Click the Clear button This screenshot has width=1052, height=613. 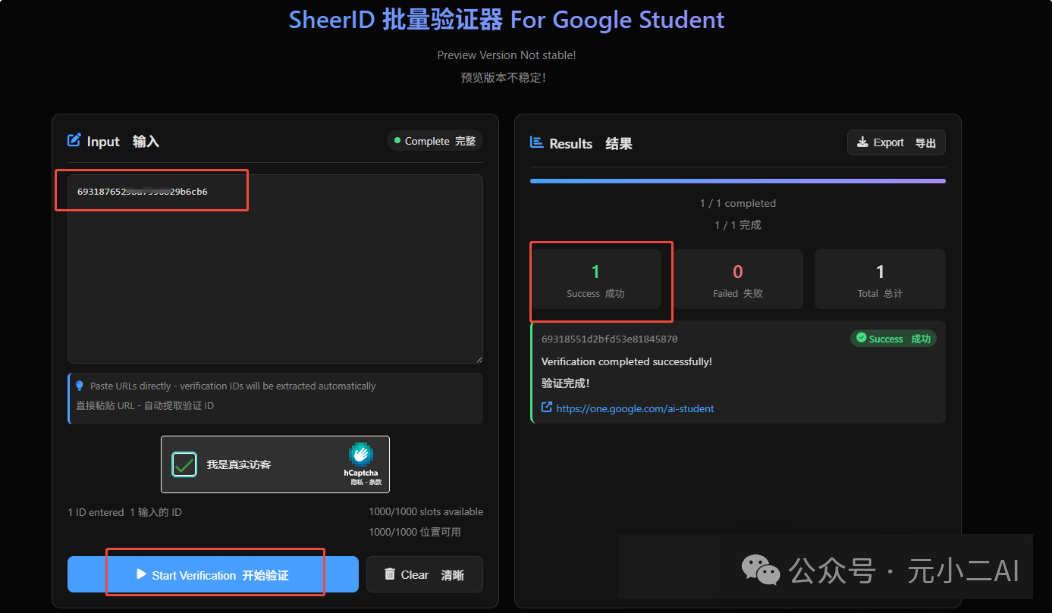(x=424, y=574)
